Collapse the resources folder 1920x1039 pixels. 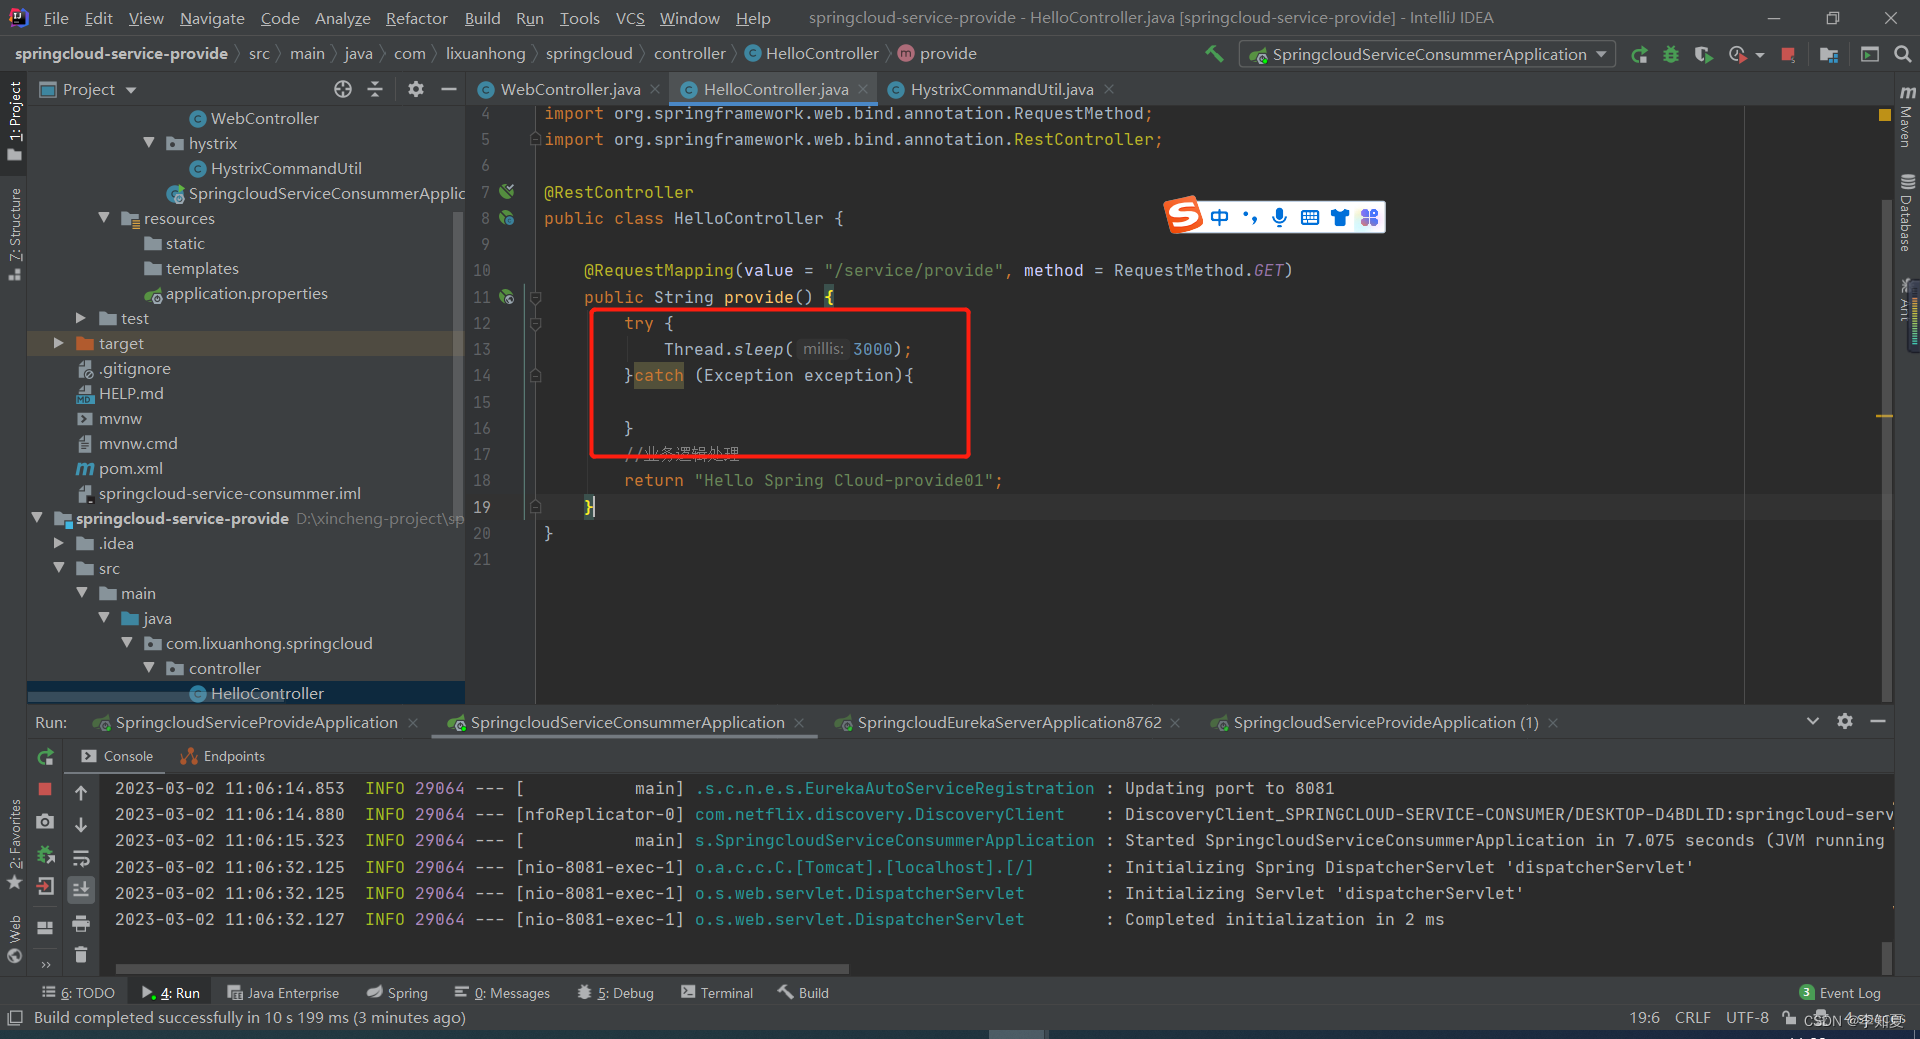click(x=104, y=218)
